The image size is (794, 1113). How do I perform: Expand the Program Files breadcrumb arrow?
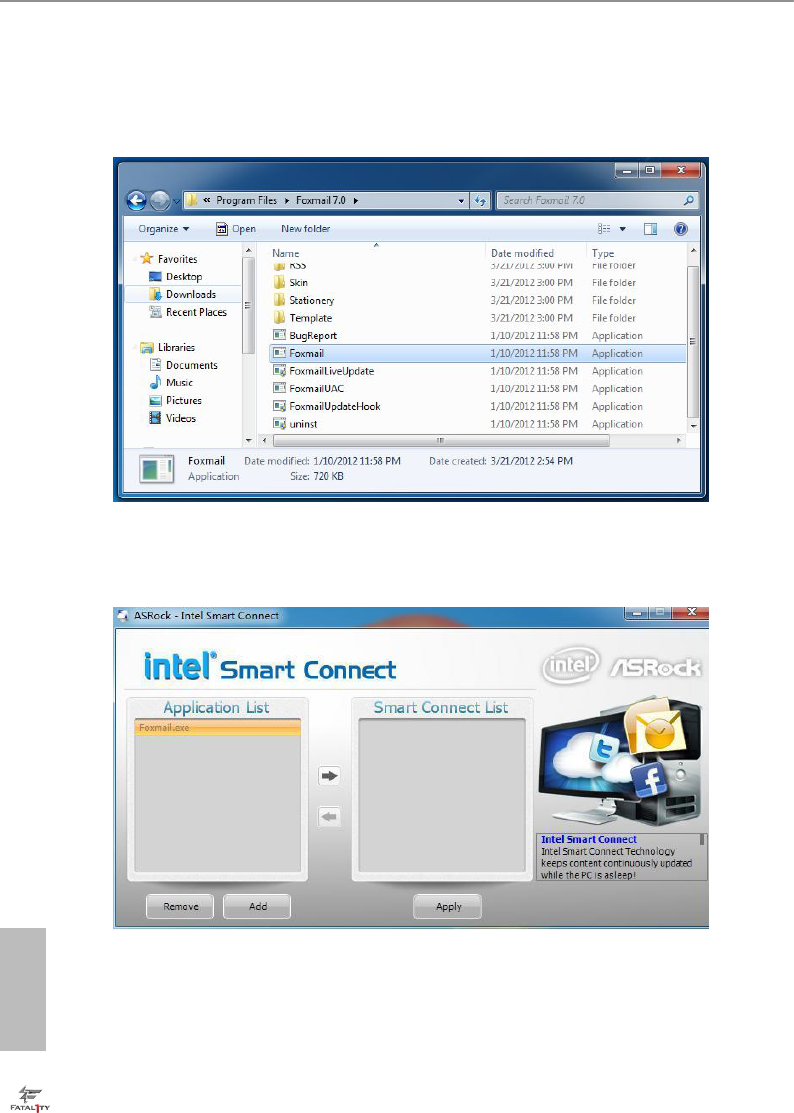[287, 201]
